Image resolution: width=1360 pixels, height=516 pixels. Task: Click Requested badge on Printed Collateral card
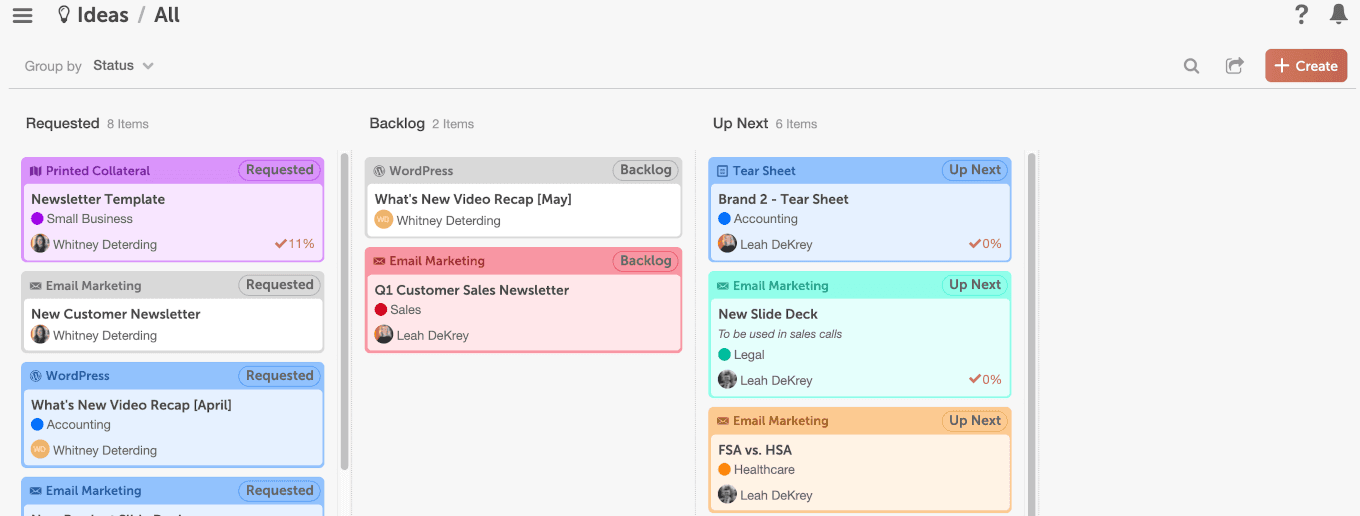(280, 170)
